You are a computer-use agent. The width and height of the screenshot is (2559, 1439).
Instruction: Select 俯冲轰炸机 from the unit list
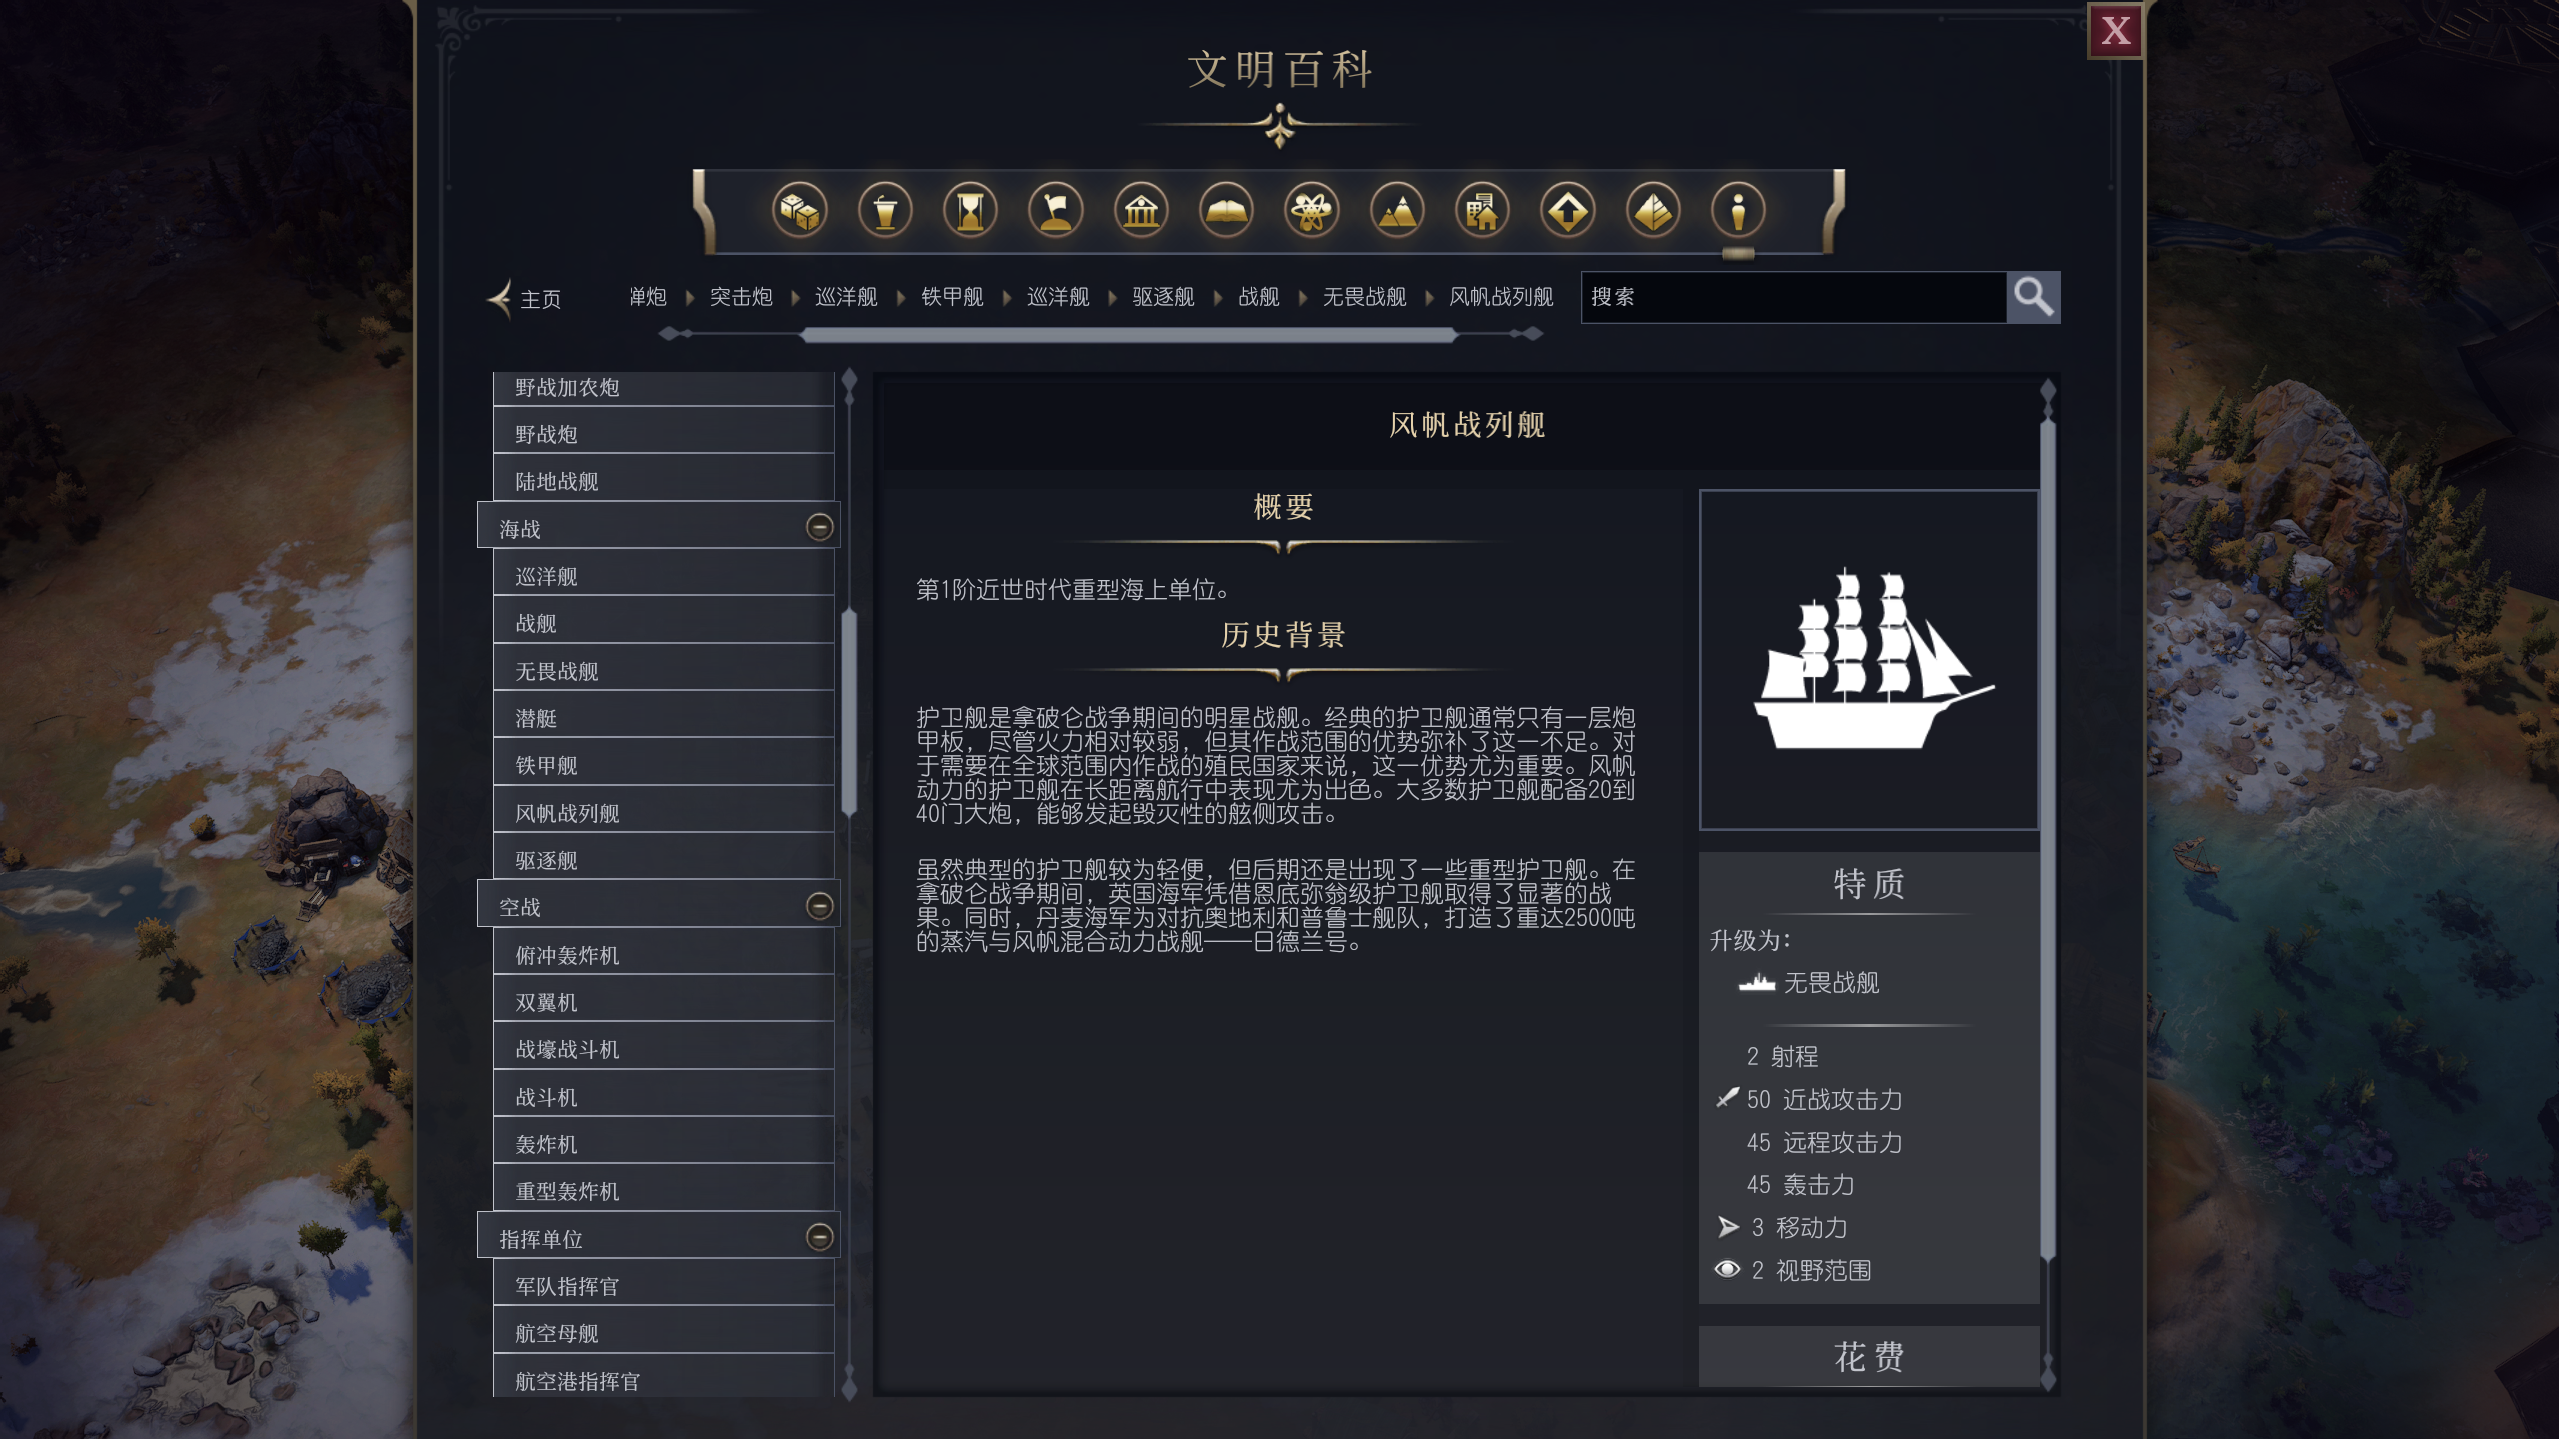[663, 955]
